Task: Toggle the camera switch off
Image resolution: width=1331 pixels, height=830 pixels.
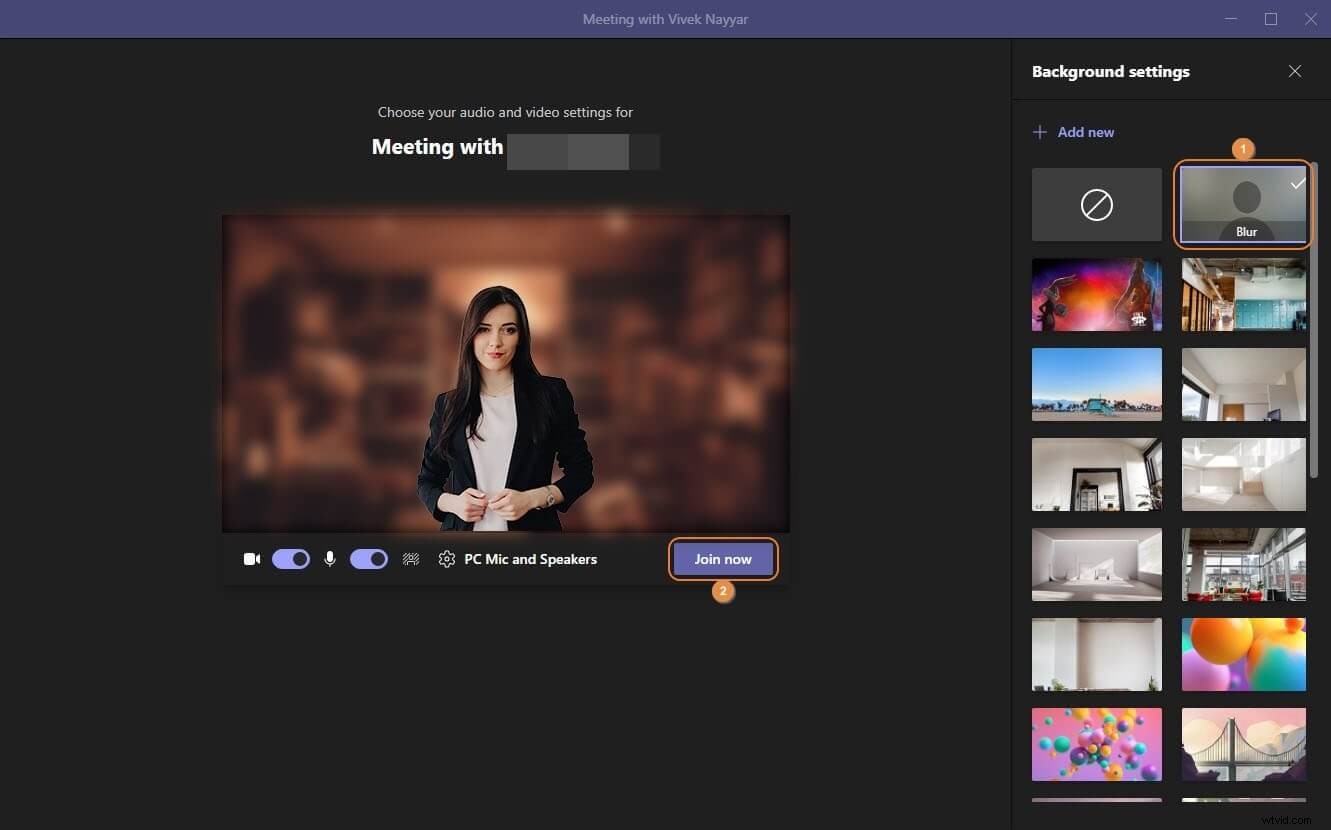Action: (290, 559)
